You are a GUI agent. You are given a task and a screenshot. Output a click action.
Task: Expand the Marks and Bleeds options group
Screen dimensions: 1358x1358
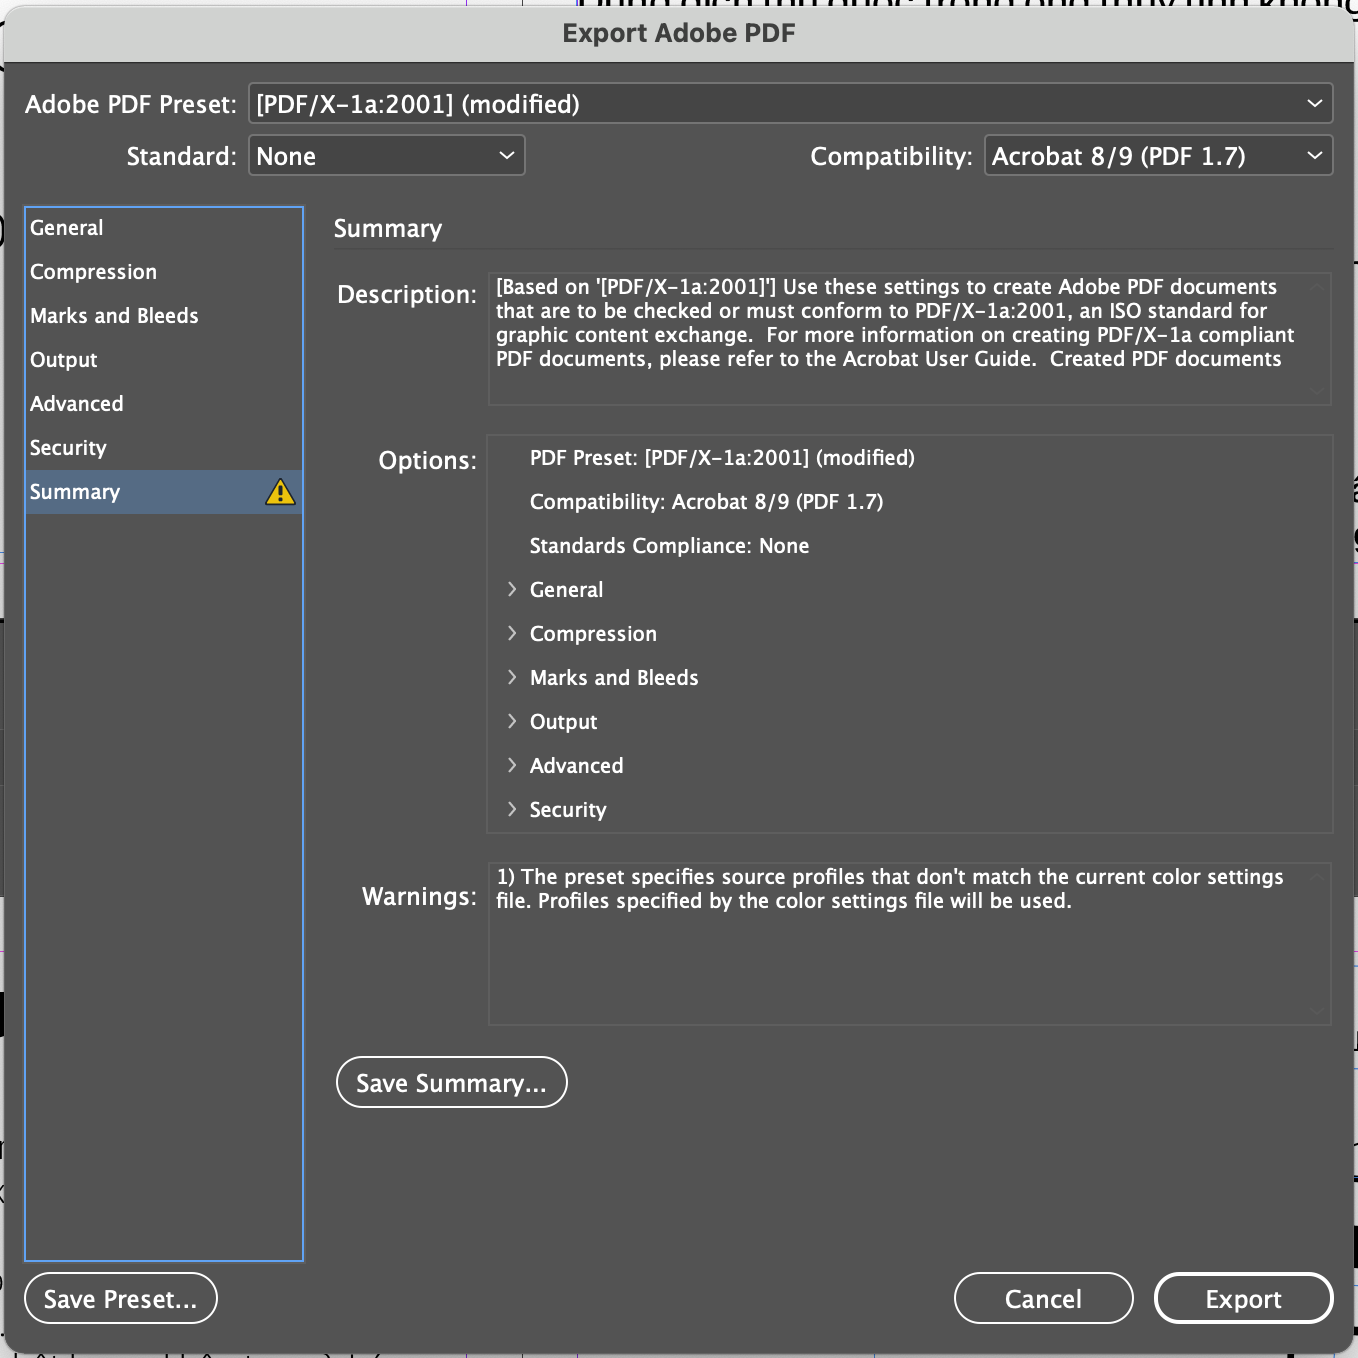pos(512,677)
